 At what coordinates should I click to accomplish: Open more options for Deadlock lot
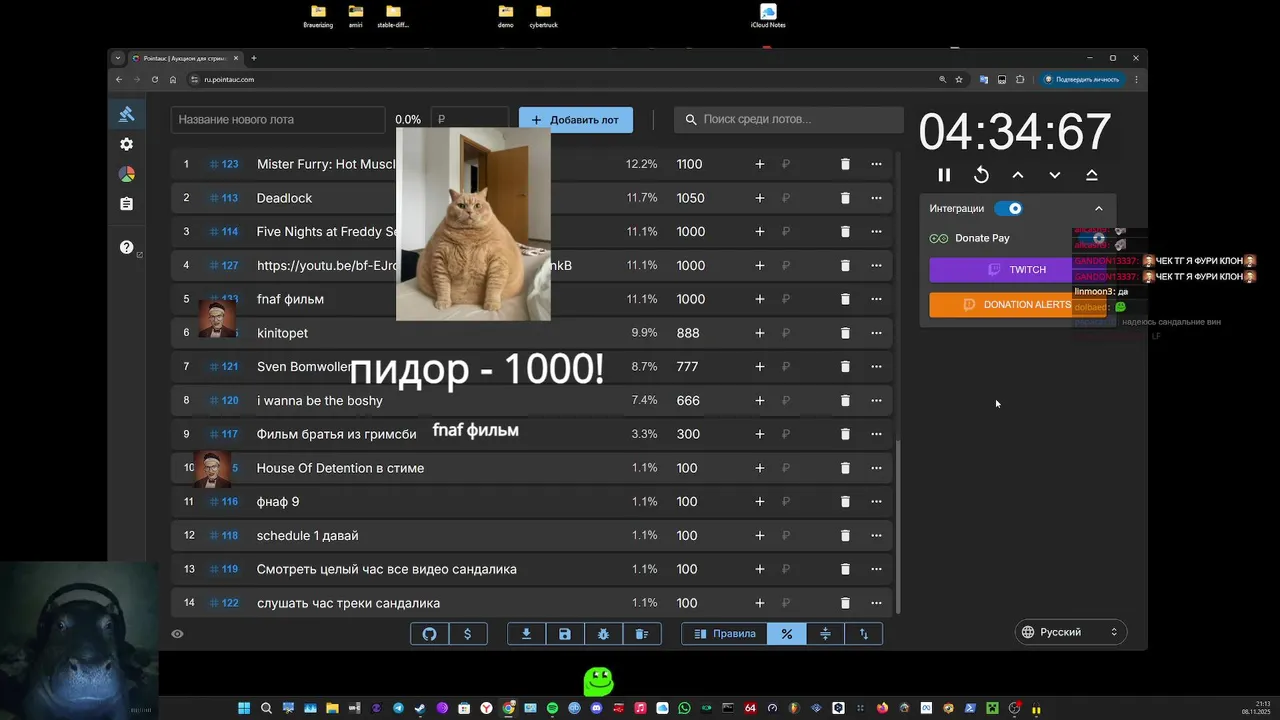click(876, 198)
